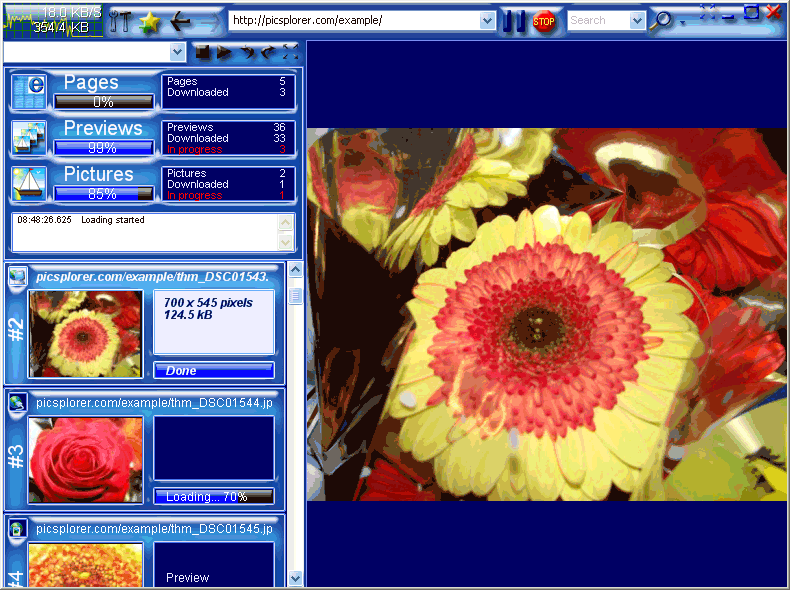This screenshot has height=590, width=790.
Task: Click the Previews stacked sailboats icon
Action: (29, 138)
